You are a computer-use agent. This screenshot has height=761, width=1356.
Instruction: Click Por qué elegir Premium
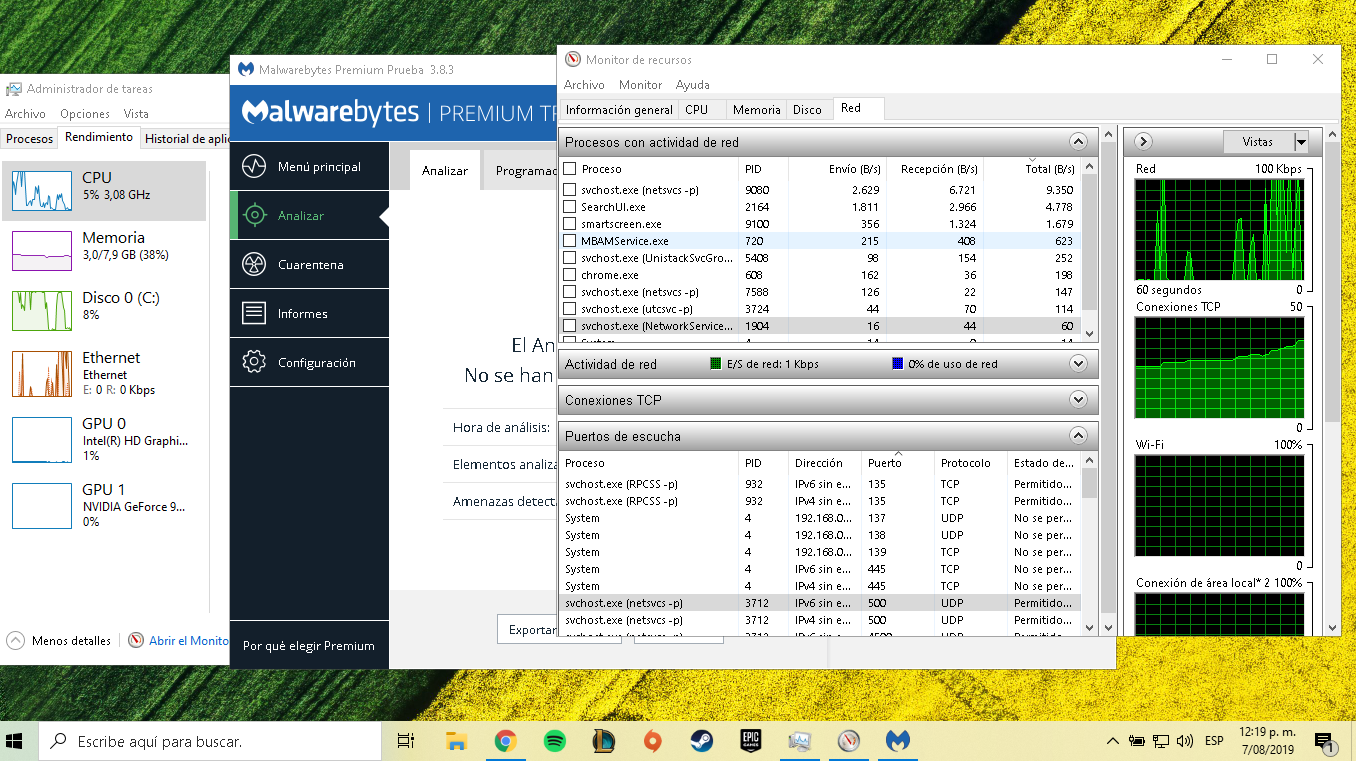pos(309,646)
